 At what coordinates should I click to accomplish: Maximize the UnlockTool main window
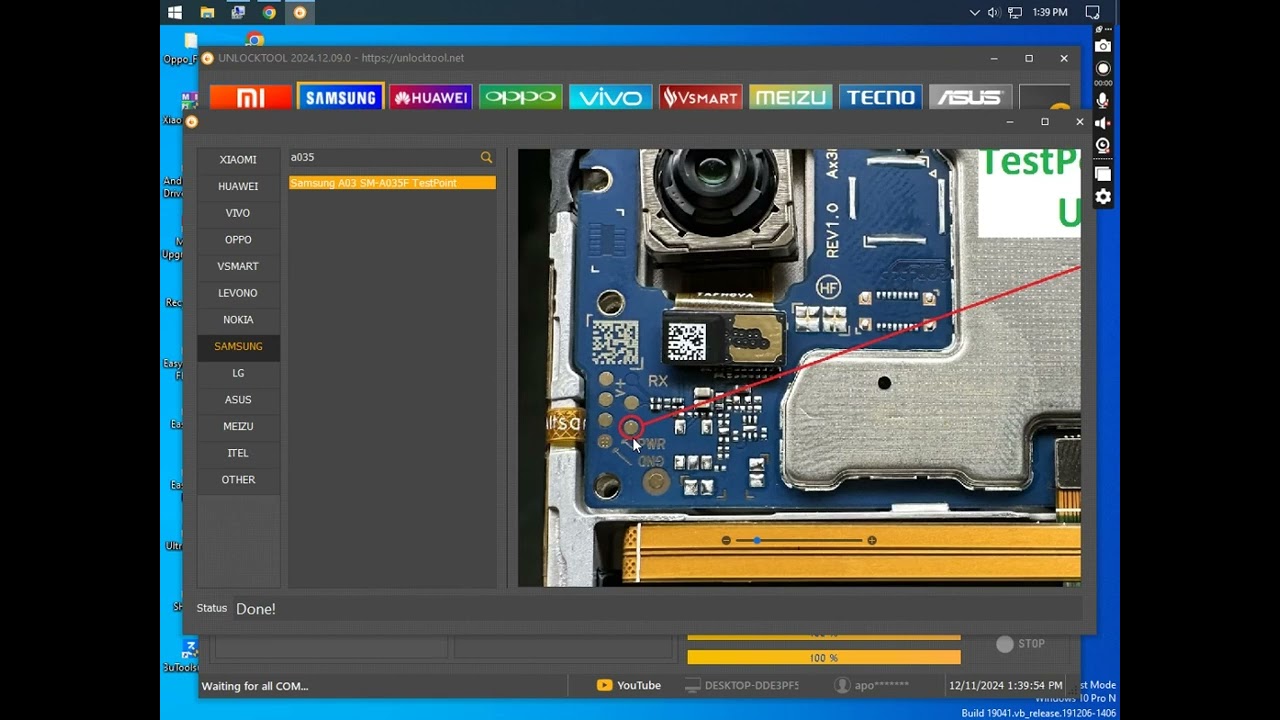tap(1029, 58)
